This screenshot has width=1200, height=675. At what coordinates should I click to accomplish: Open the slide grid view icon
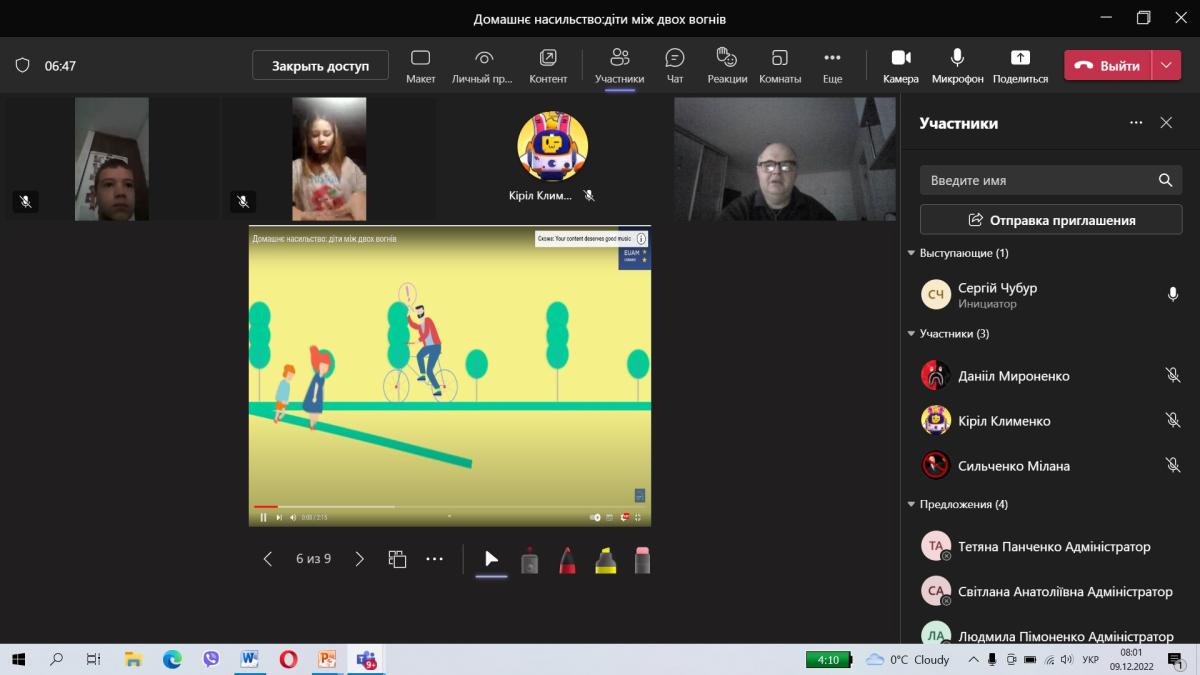point(397,559)
